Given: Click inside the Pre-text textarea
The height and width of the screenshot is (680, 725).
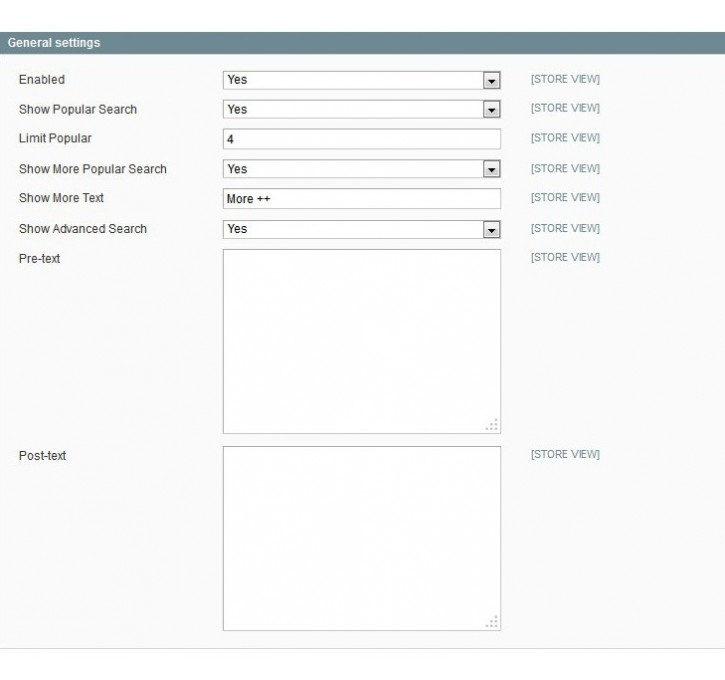Looking at the screenshot, I should [362, 342].
